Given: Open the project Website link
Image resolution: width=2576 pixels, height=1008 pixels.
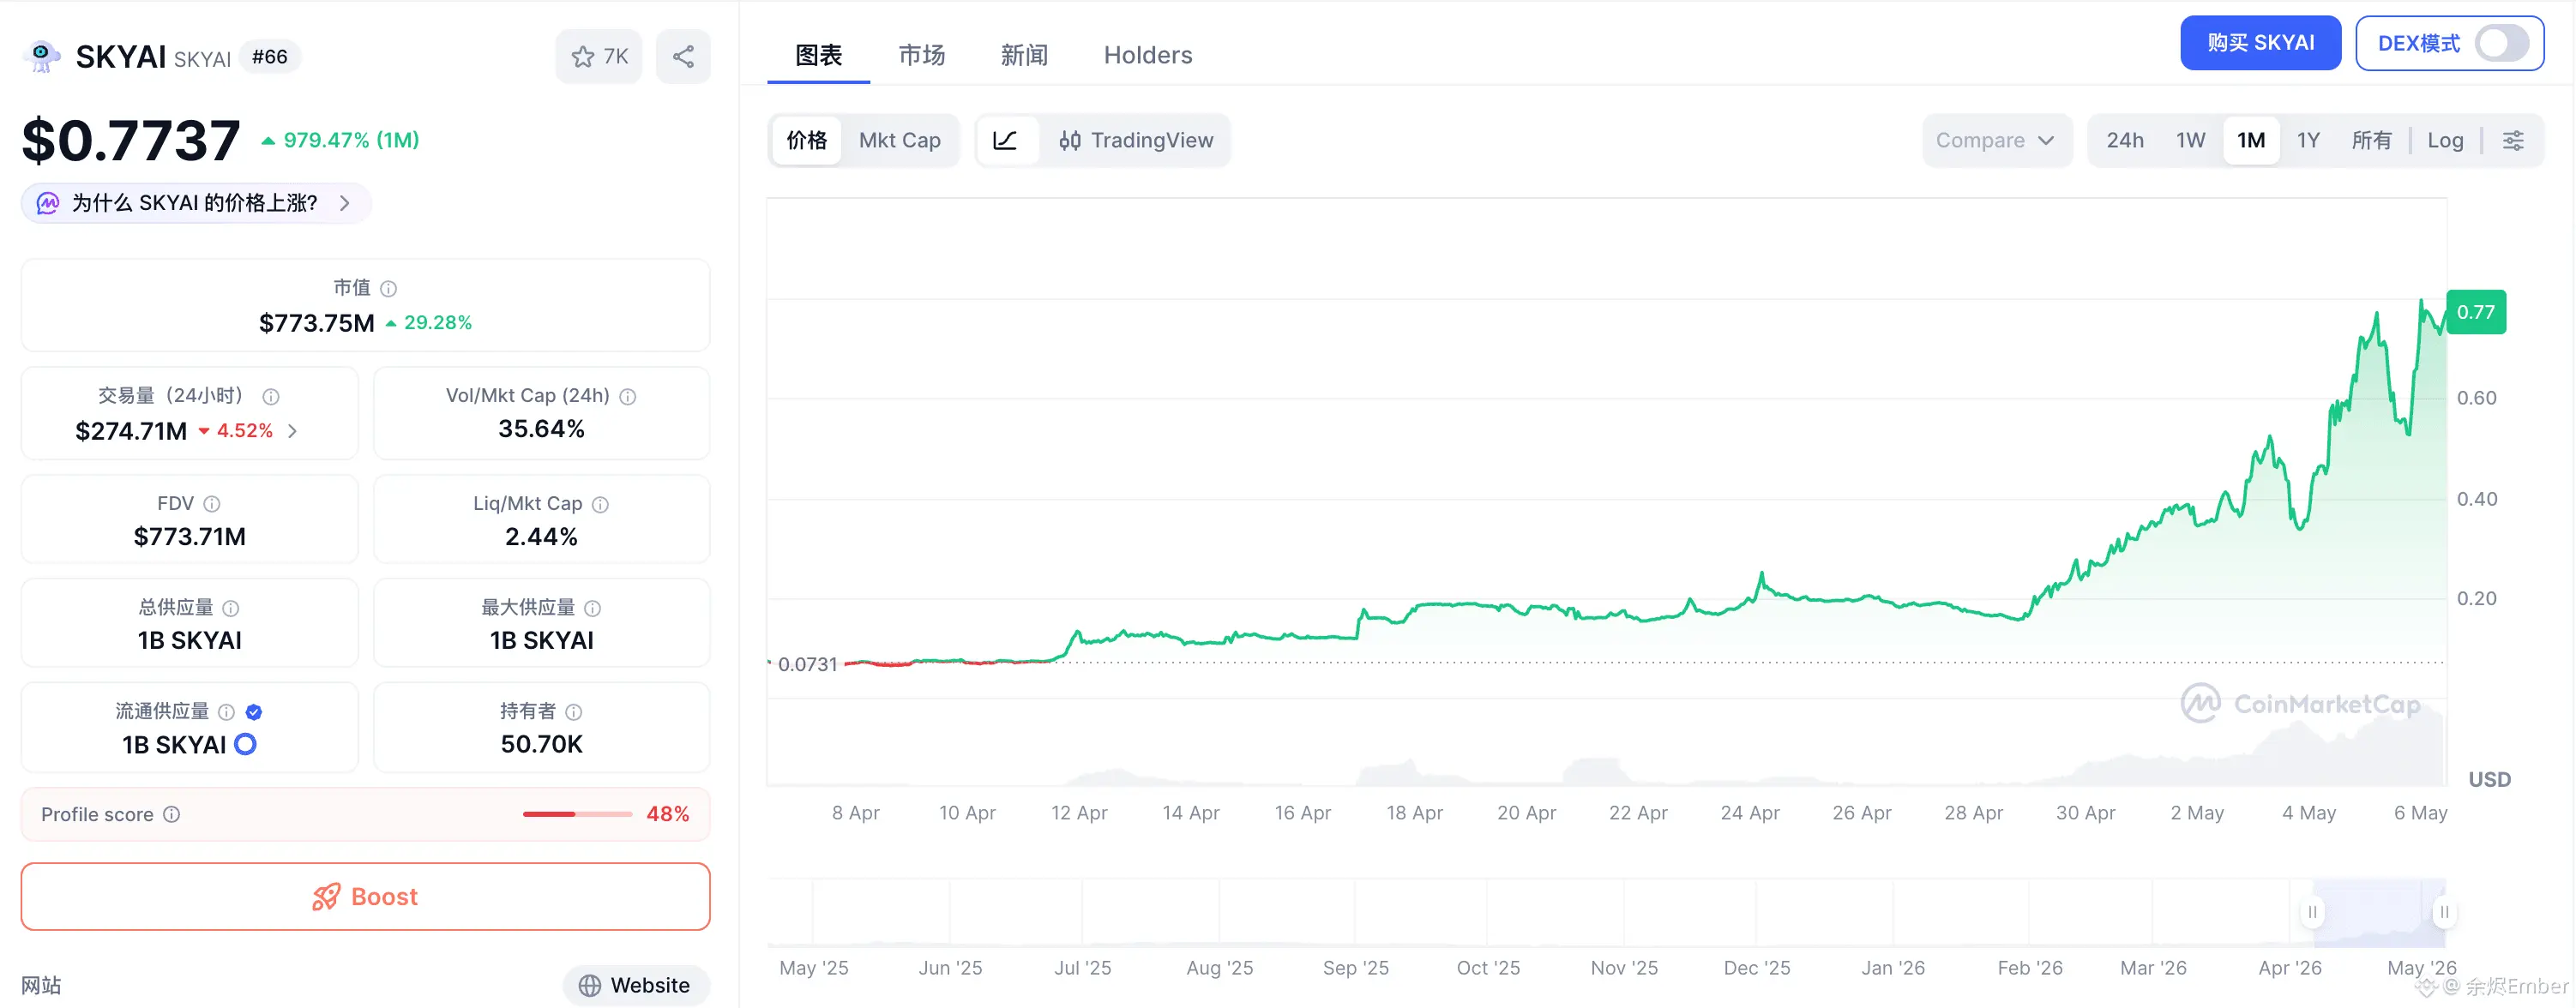Looking at the screenshot, I should tap(636, 985).
